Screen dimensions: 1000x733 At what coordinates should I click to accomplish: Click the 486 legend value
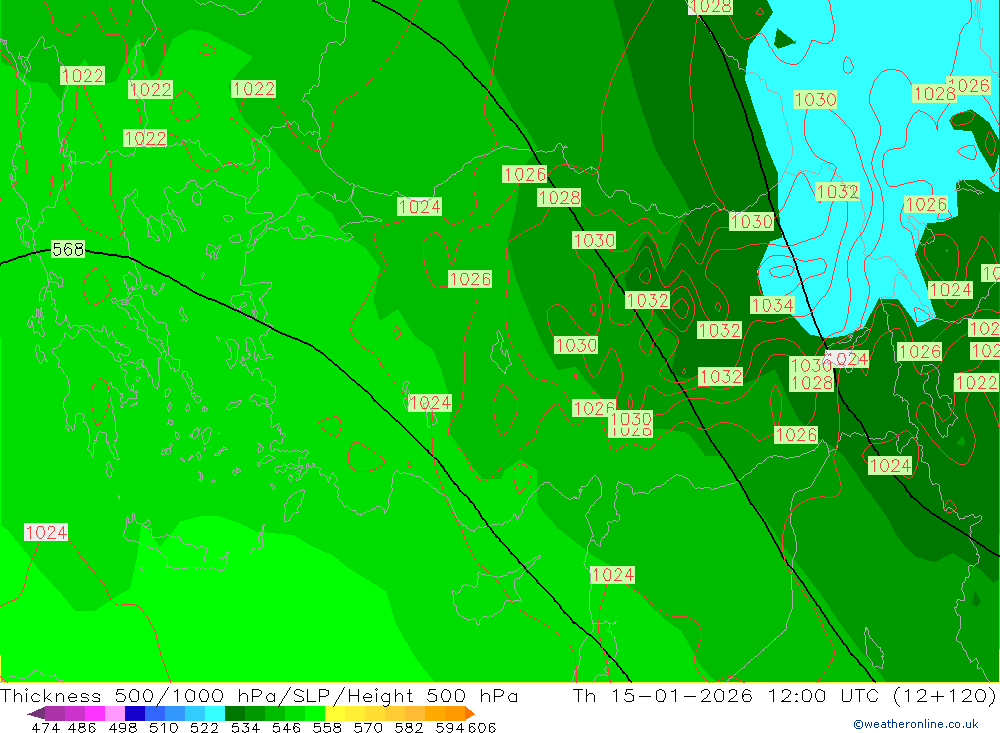(x=82, y=727)
